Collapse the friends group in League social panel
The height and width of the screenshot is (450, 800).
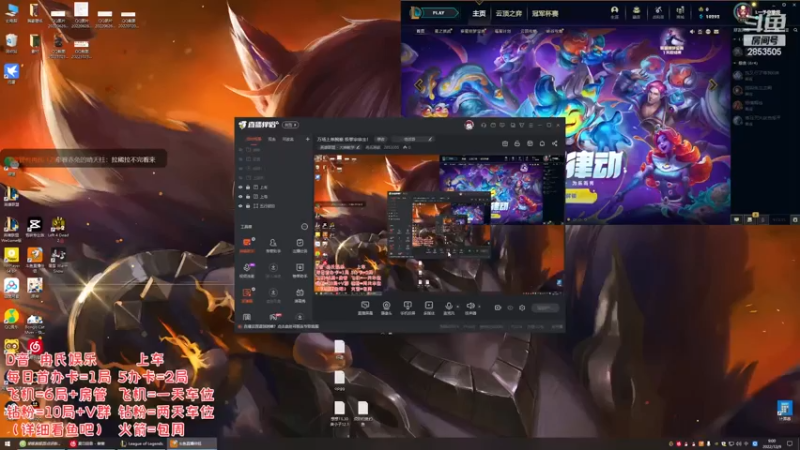click(735, 63)
